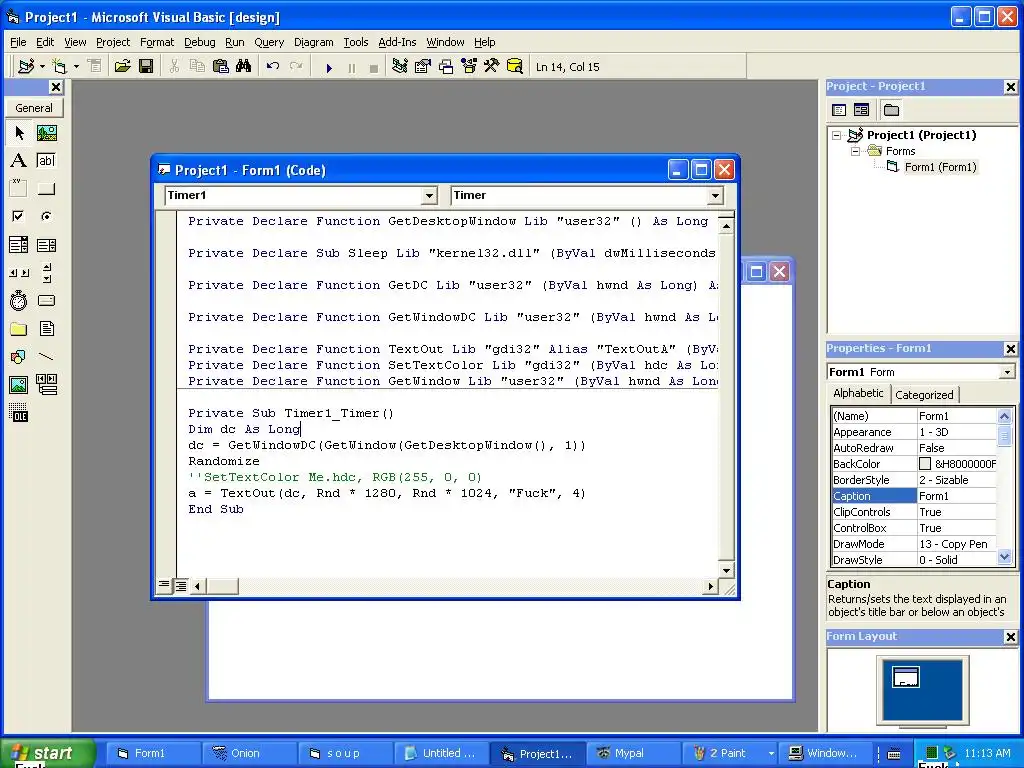The image size is (1024, 768).
Task: Click Properties list scroll down arrow
Action: (x=1004, y=557)
